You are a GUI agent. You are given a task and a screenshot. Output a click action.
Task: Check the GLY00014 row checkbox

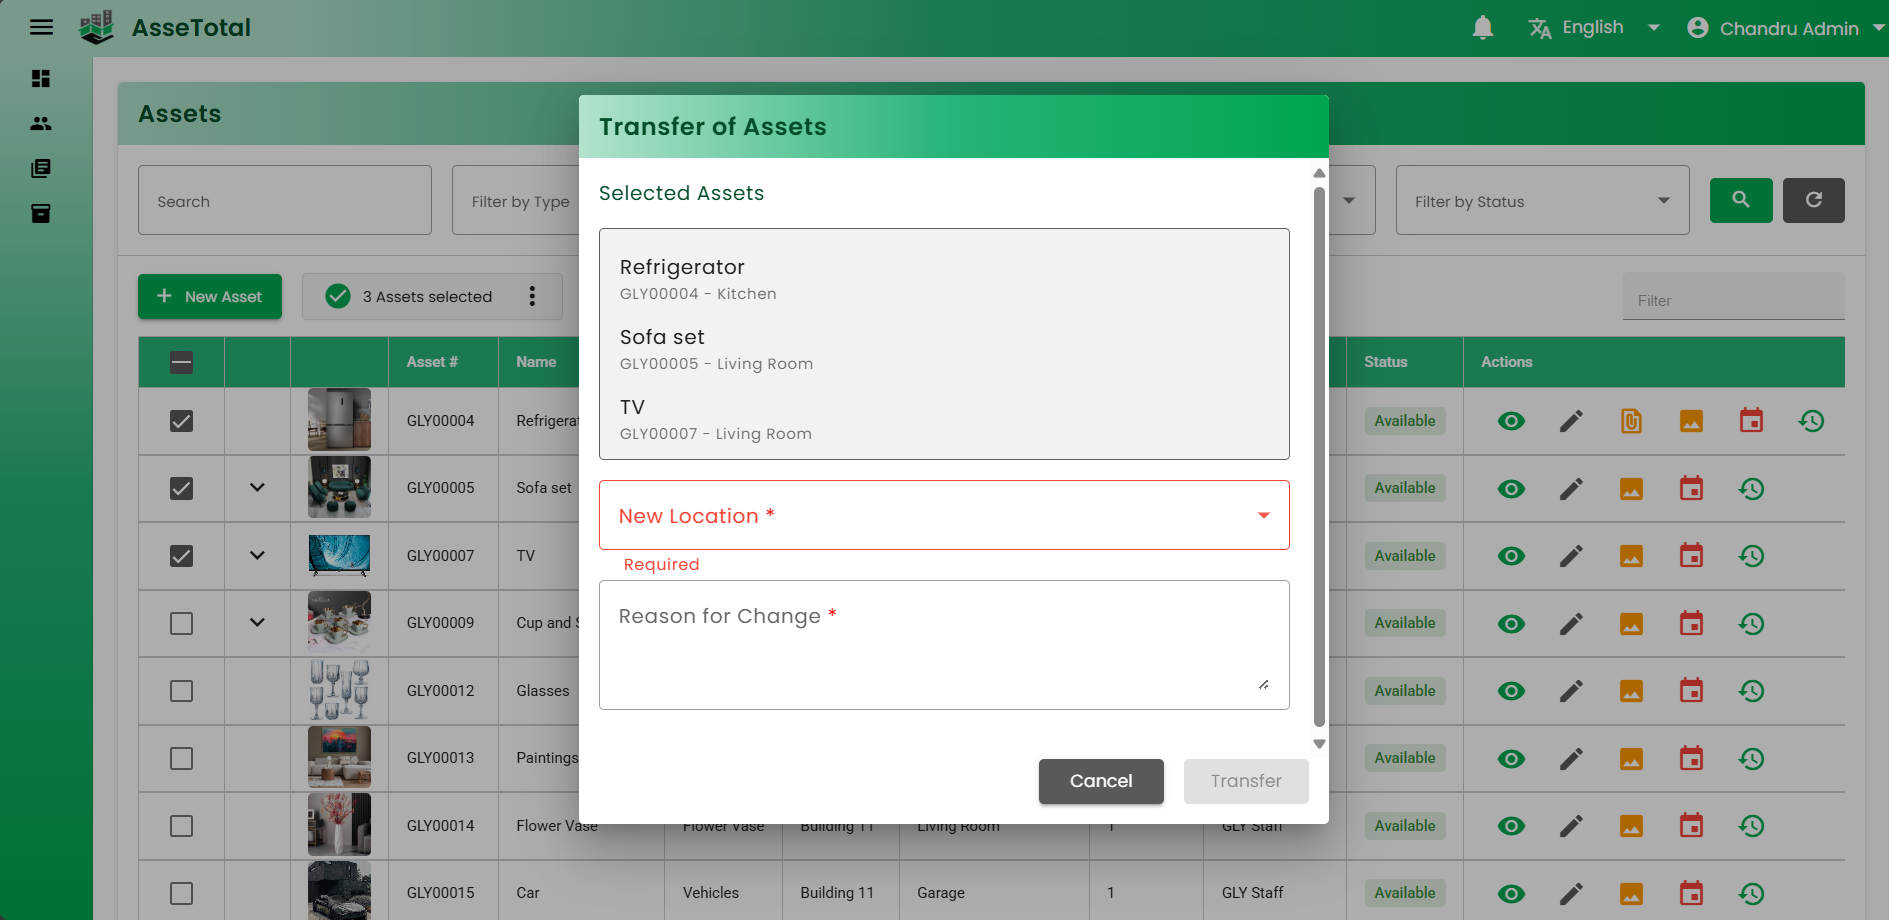point(181,825)
